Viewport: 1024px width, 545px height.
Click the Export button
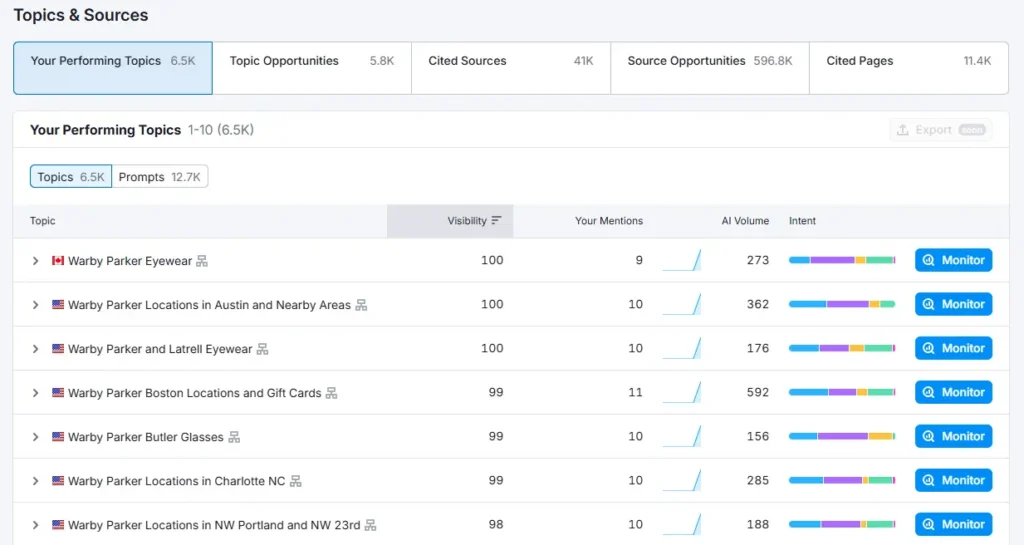click(940, 130)
